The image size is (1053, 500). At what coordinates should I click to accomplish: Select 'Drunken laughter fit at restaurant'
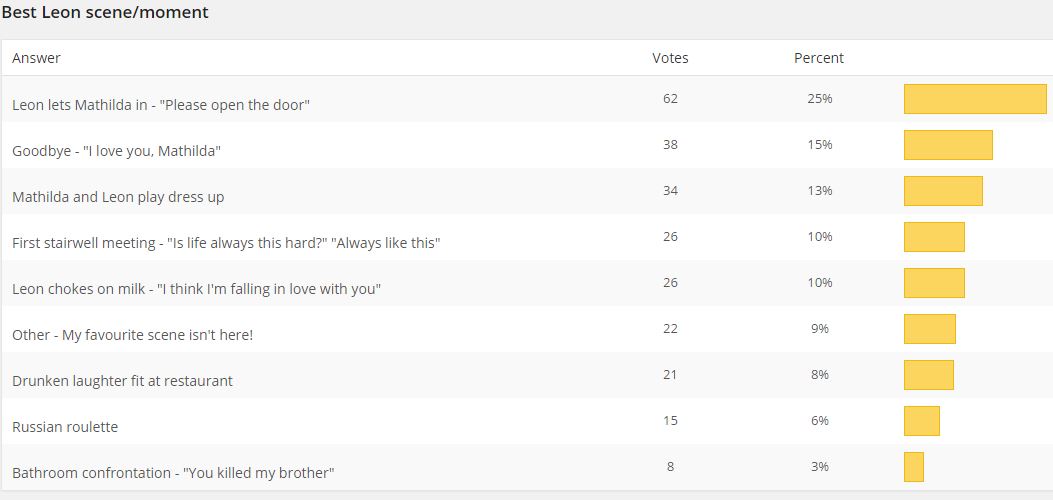tap(122, 381)
